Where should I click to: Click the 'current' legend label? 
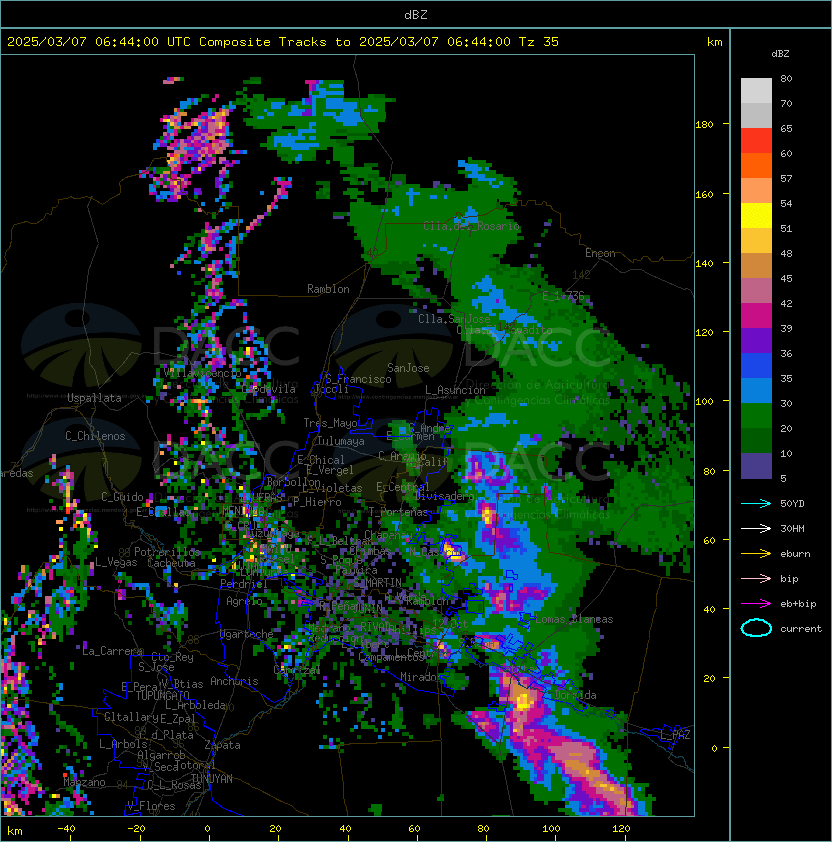tap(801, 628)
